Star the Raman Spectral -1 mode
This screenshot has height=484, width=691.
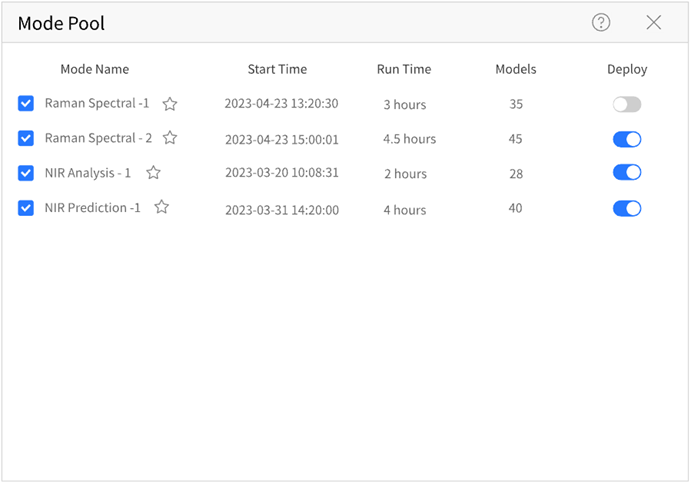170,104
